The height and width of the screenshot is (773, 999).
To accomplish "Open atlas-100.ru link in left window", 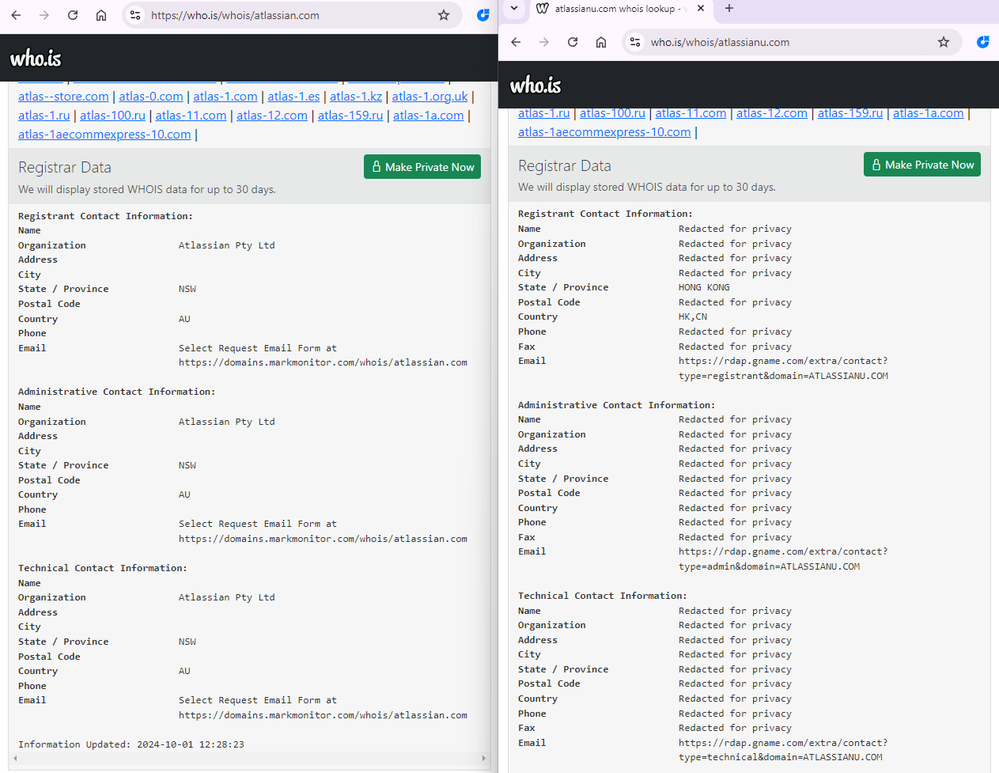I will click(113, 115).
